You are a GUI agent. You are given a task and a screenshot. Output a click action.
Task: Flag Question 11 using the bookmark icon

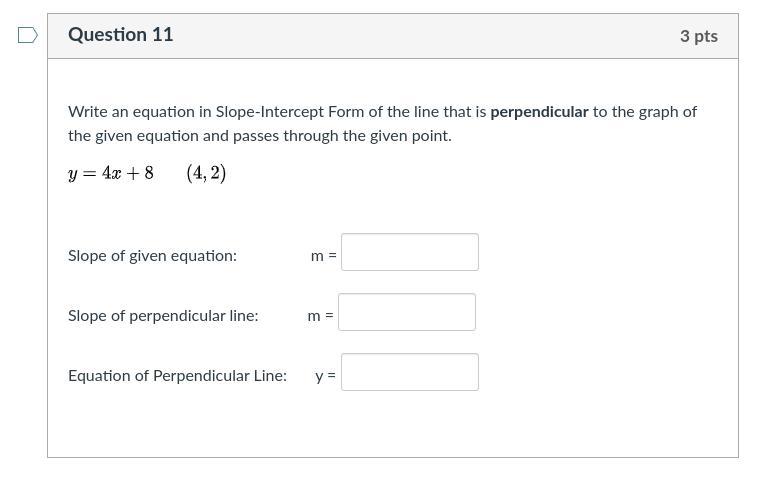(28, 35)
